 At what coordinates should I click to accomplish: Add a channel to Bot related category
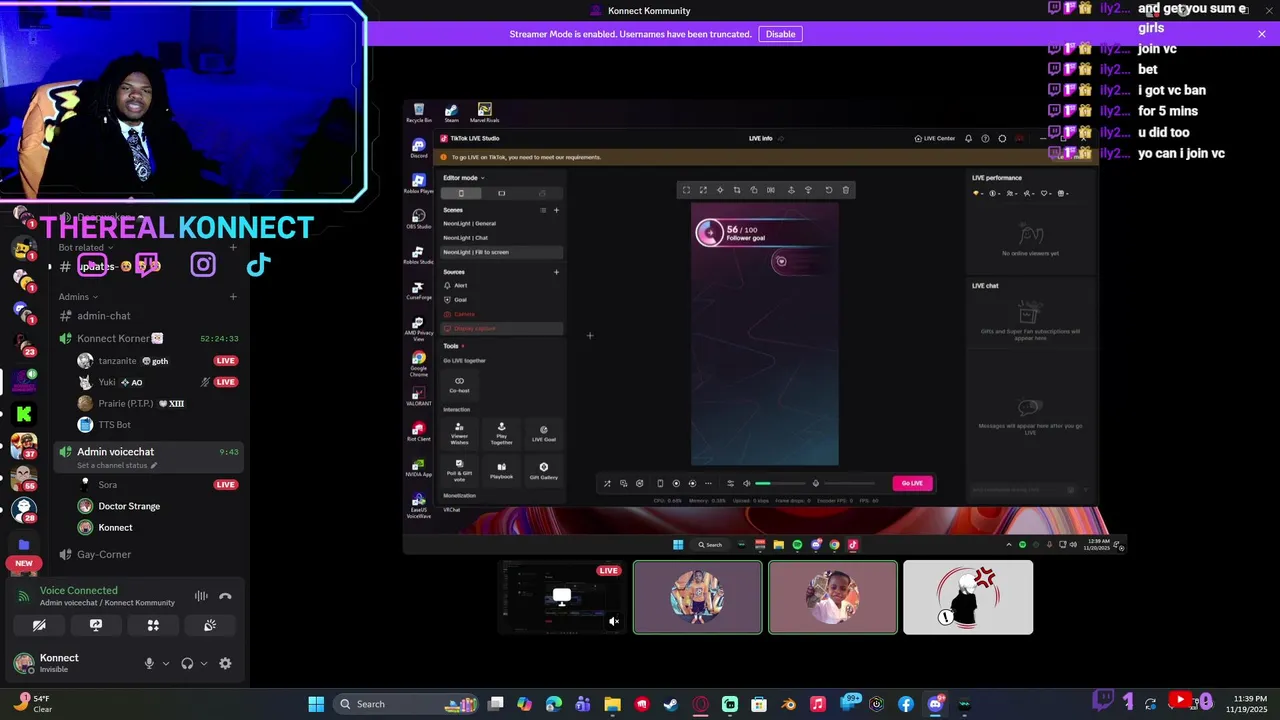click(x=233, y=247)
